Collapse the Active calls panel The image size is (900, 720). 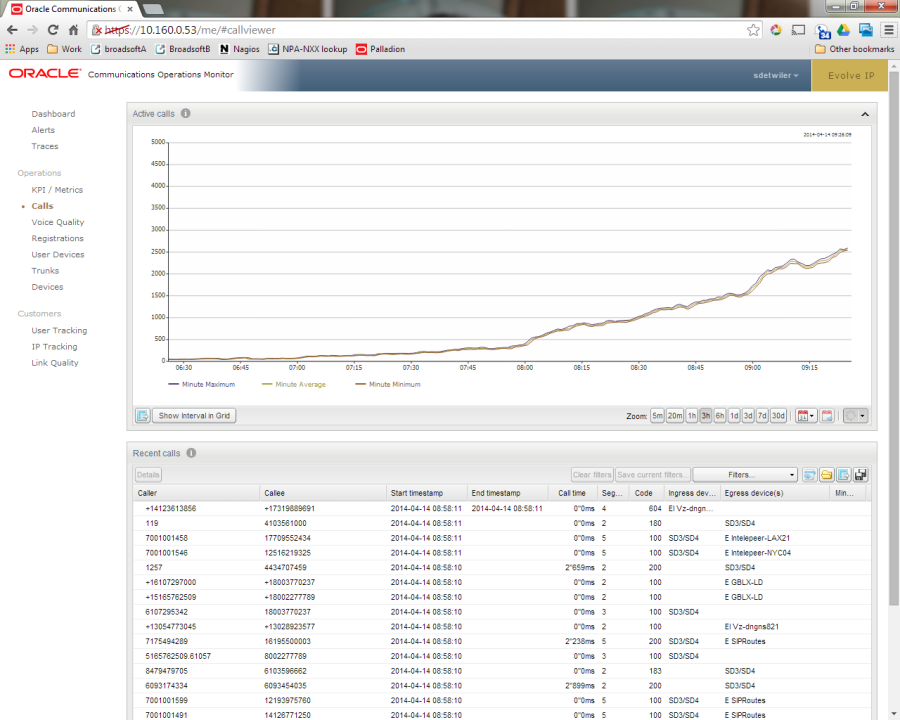(865, 114)
